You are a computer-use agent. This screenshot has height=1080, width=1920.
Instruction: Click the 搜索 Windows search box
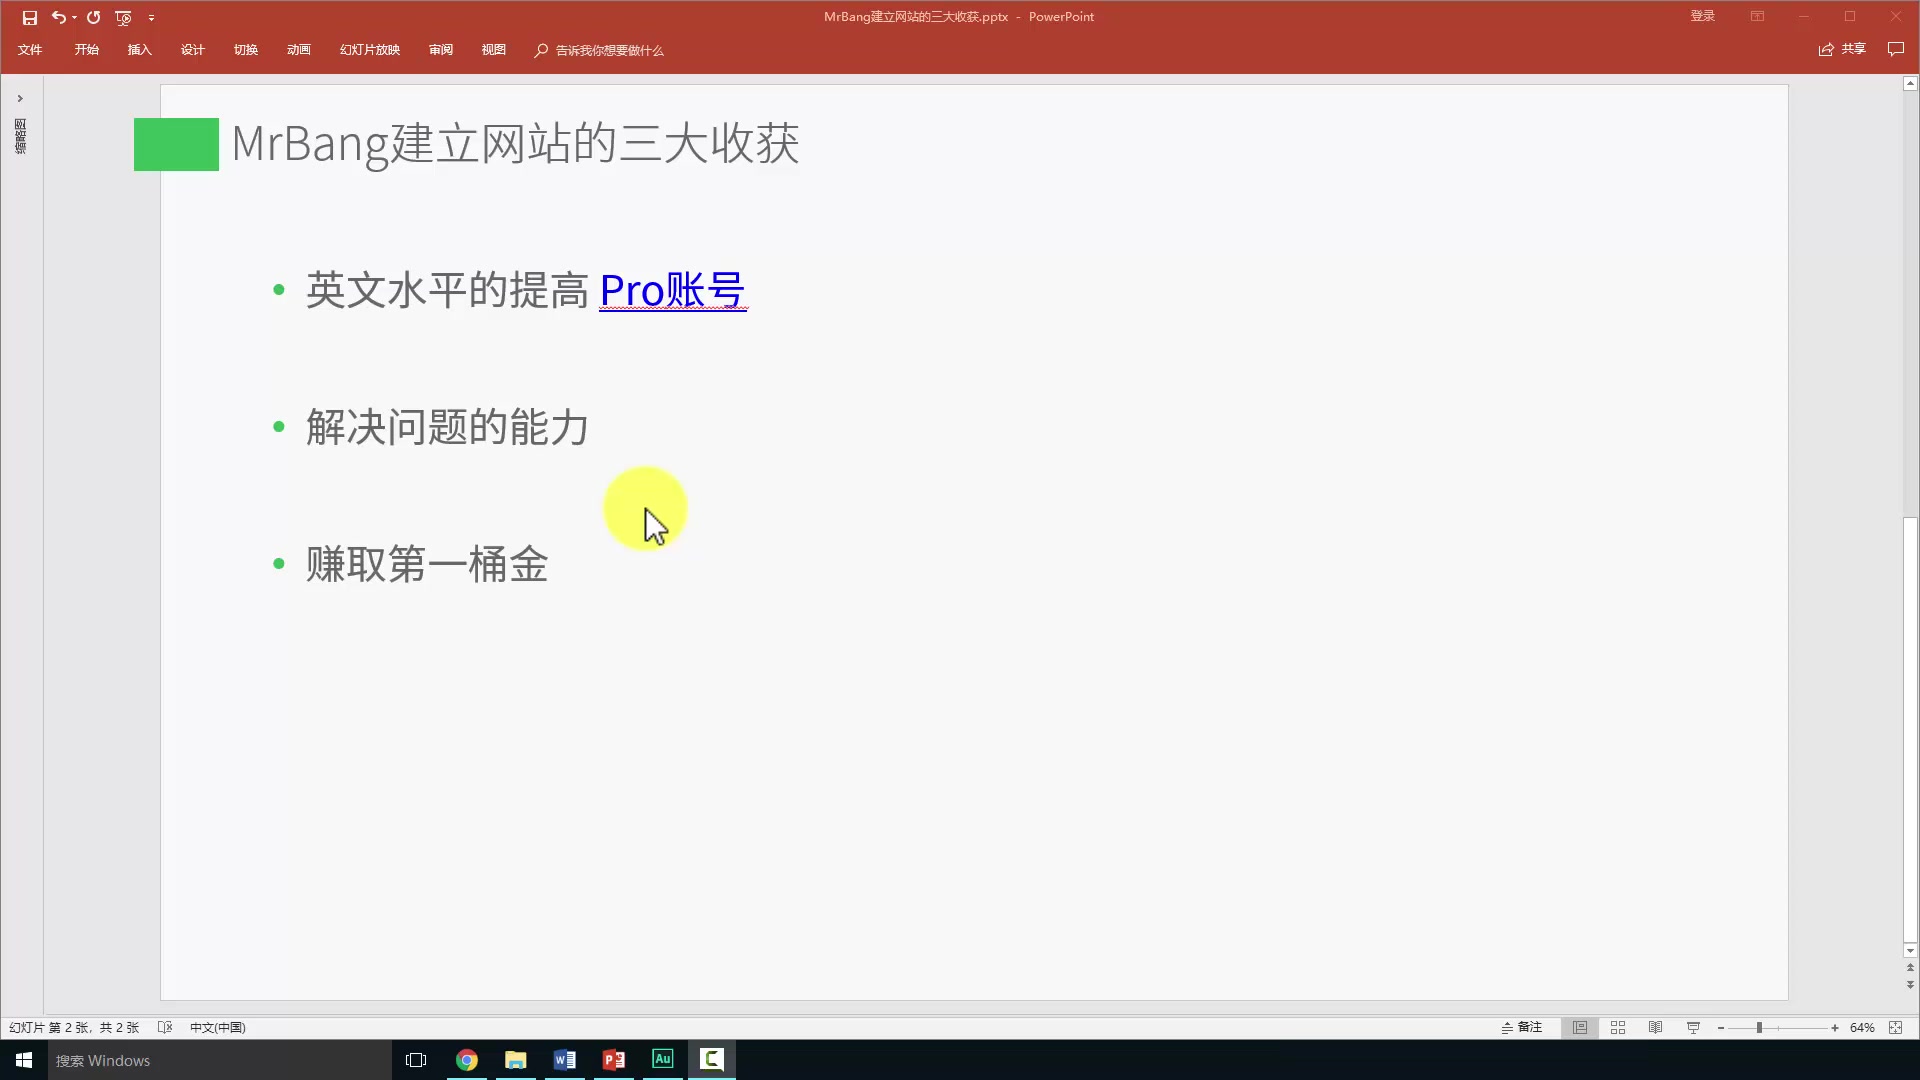(x=220, y=1060)
